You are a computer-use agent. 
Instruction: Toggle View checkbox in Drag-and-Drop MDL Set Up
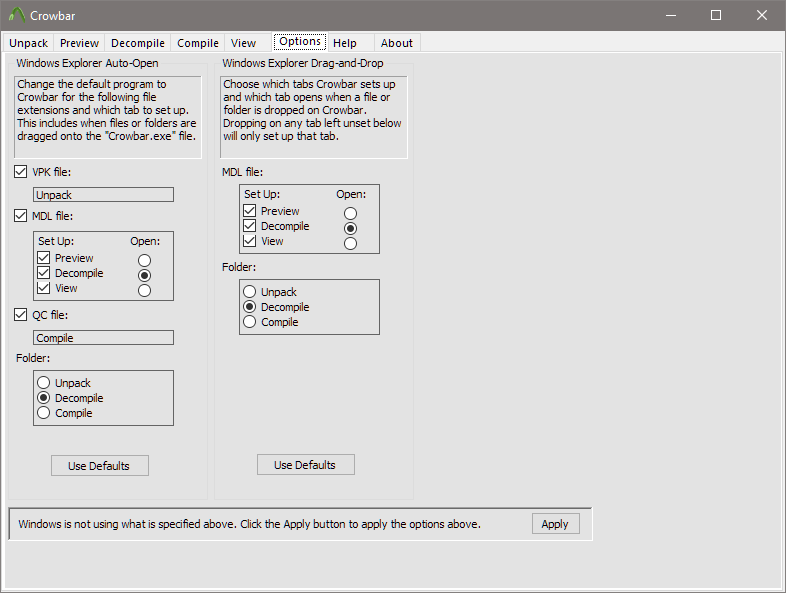(x=250, y=241)
